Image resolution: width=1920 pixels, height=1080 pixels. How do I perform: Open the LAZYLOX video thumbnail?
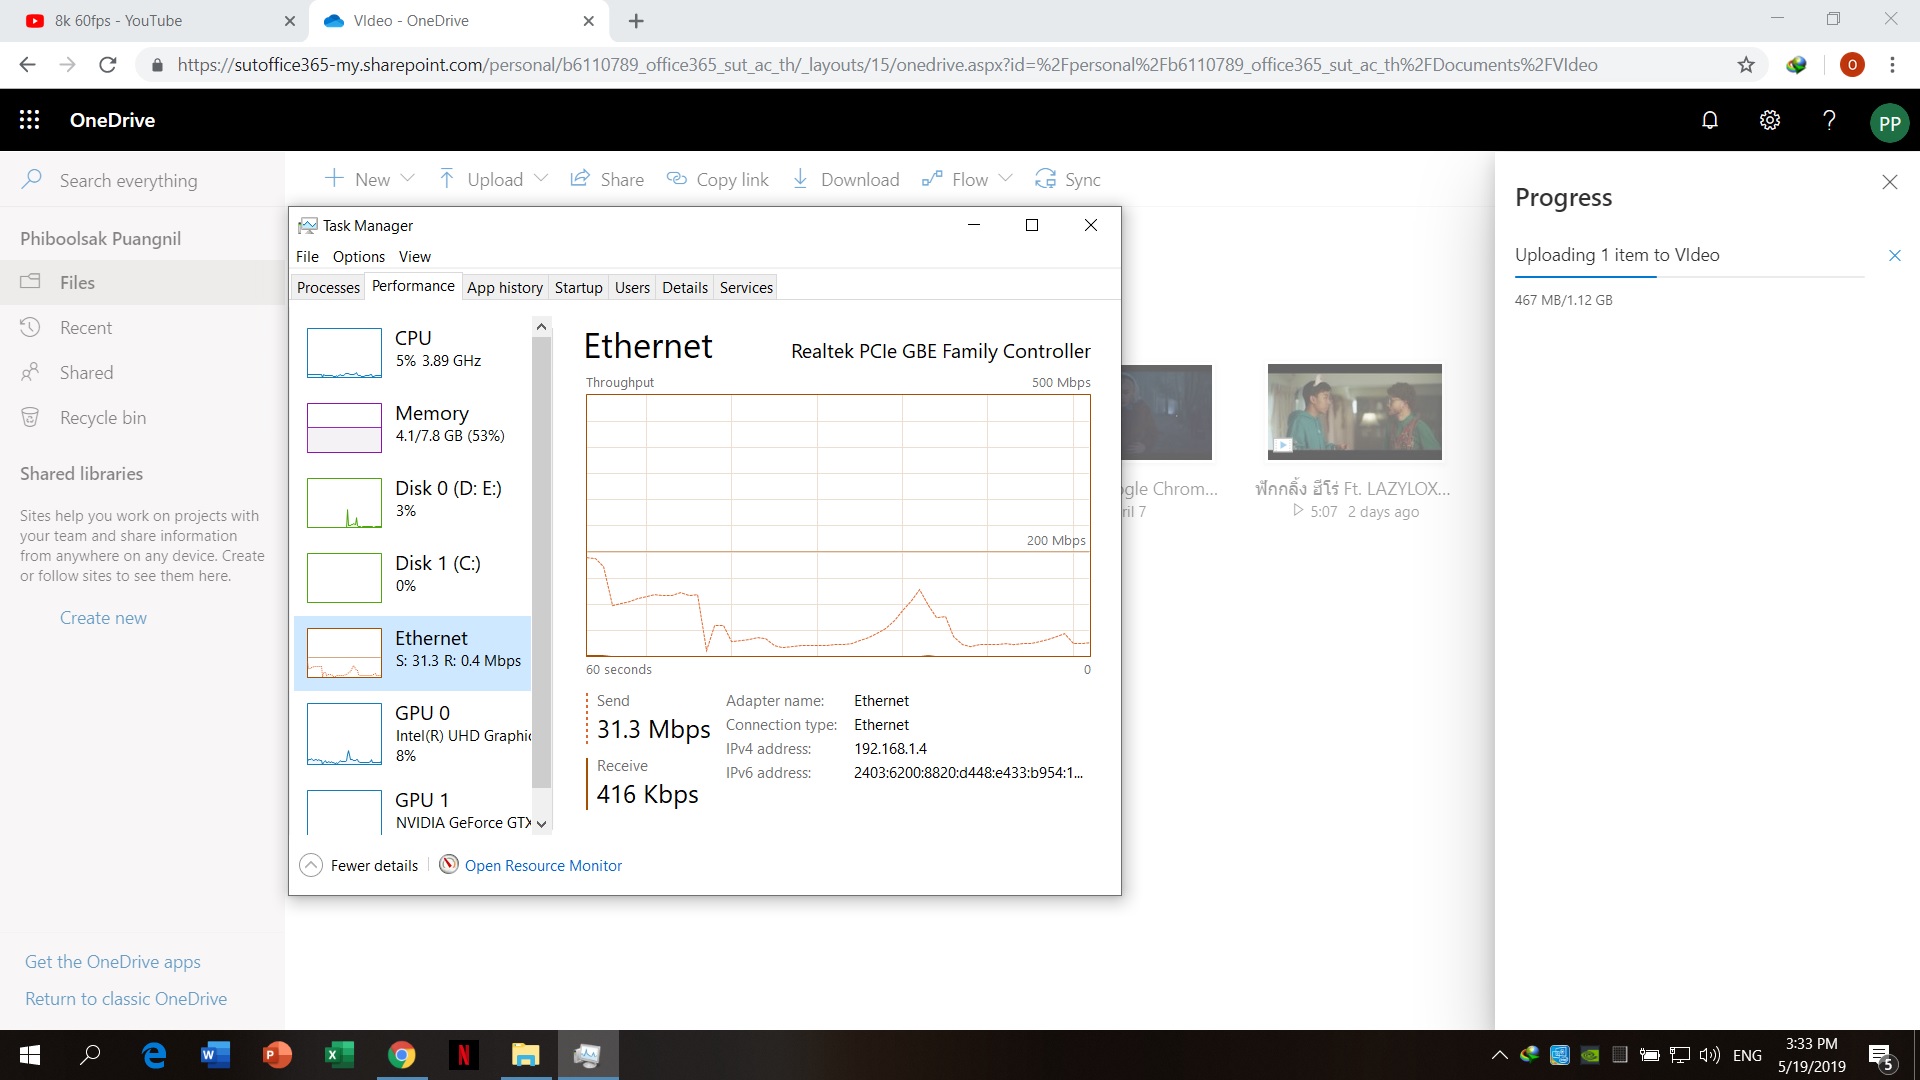tap(1354, 412)
